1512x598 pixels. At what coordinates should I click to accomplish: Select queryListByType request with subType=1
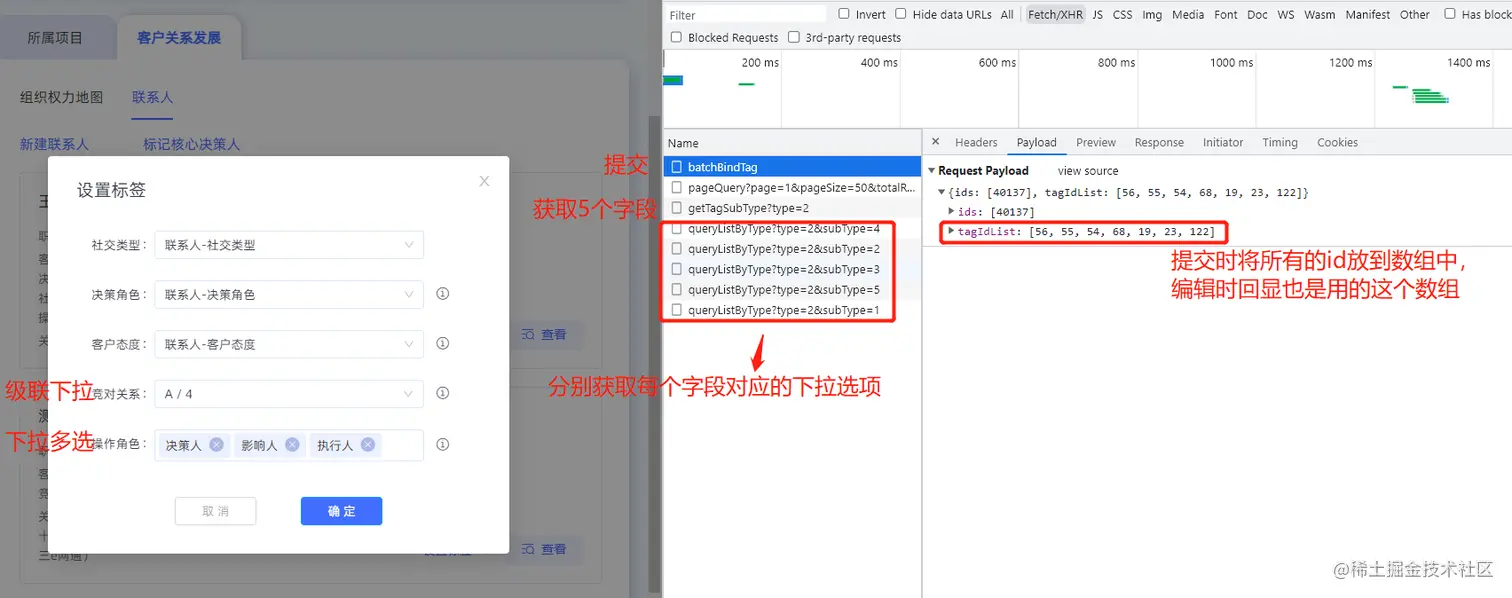click(x=792, y=310)
